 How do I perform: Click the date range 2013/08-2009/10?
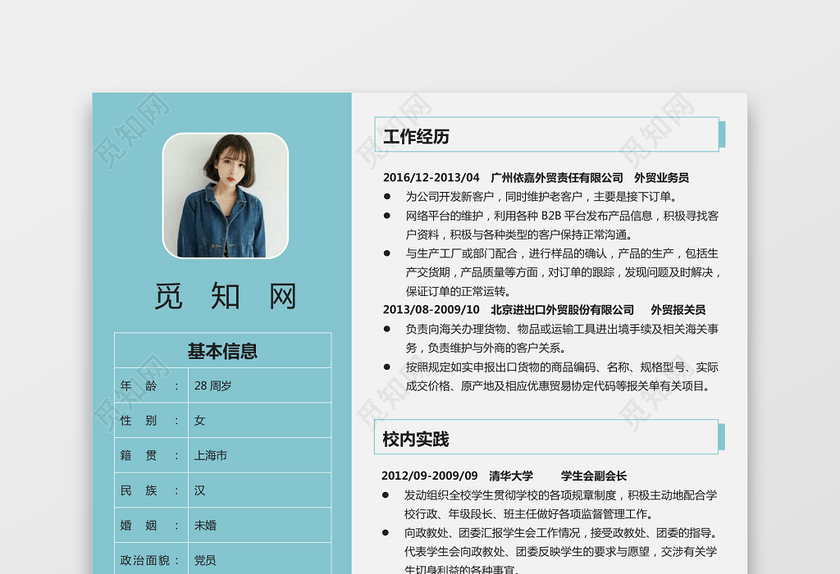point(431,310)
